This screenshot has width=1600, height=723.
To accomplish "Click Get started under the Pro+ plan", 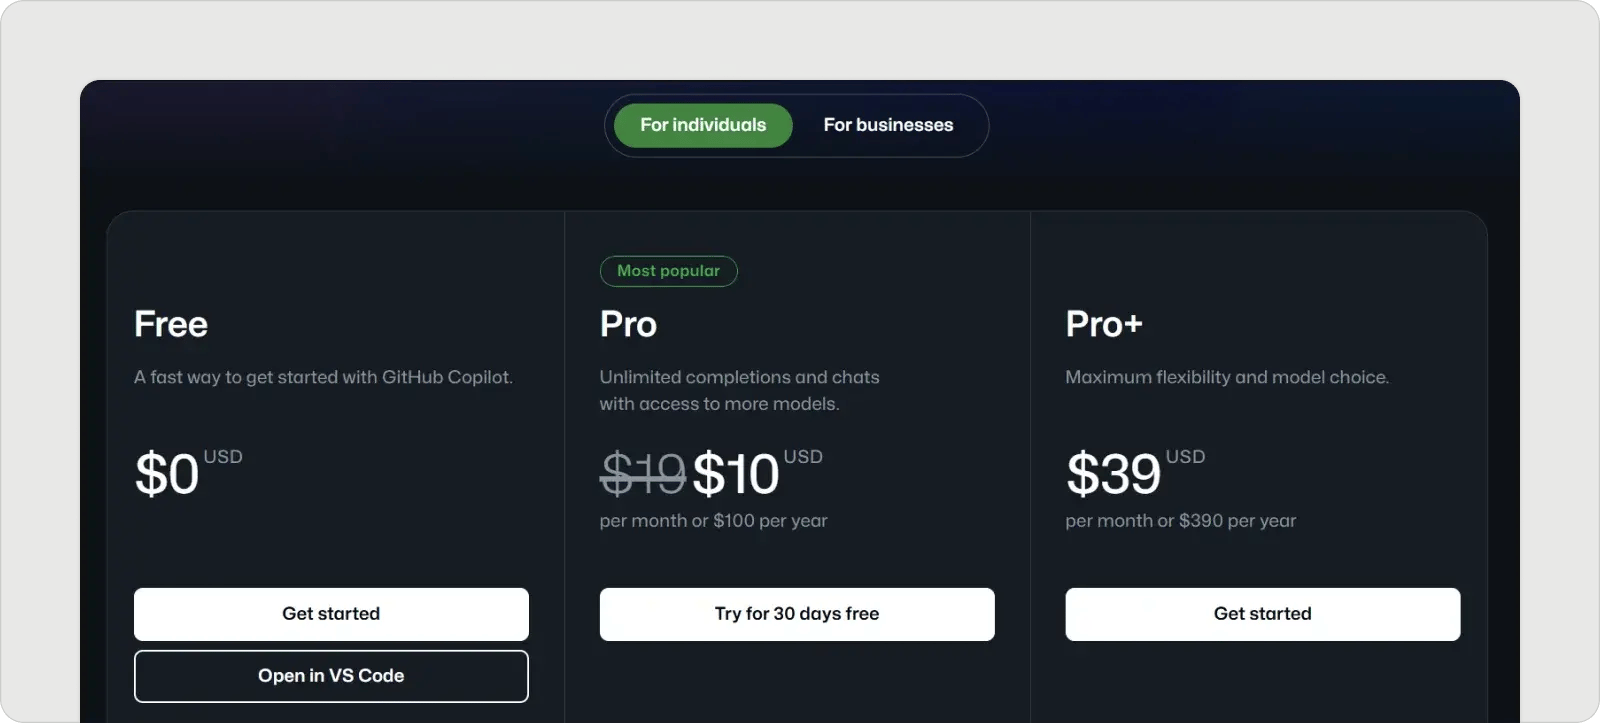I will pyautogui.click(x=1262, y=614).
